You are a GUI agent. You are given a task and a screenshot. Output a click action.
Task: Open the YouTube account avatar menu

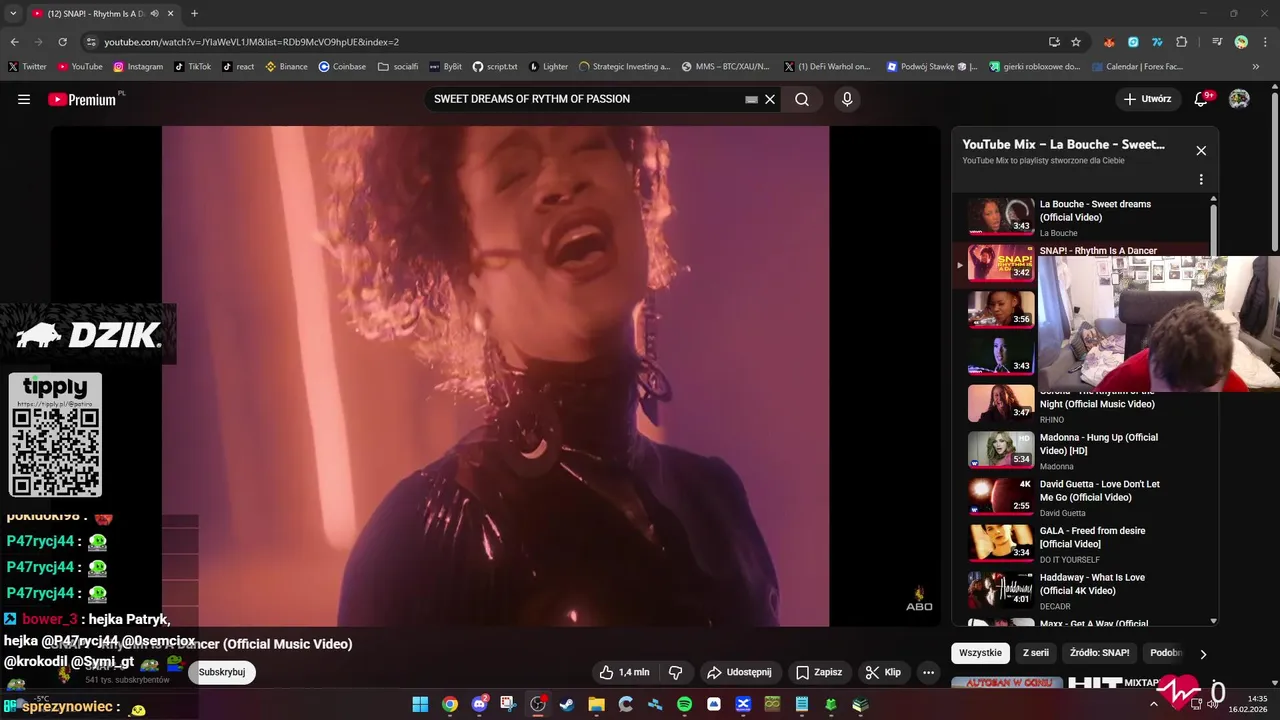click(x=1239, y=99)
